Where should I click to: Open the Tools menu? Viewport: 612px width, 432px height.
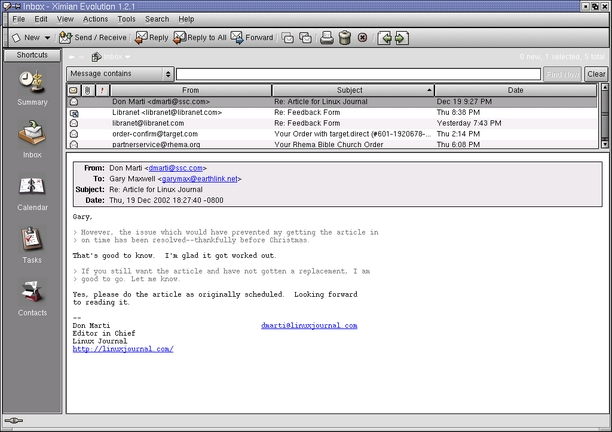coord(126,19)
